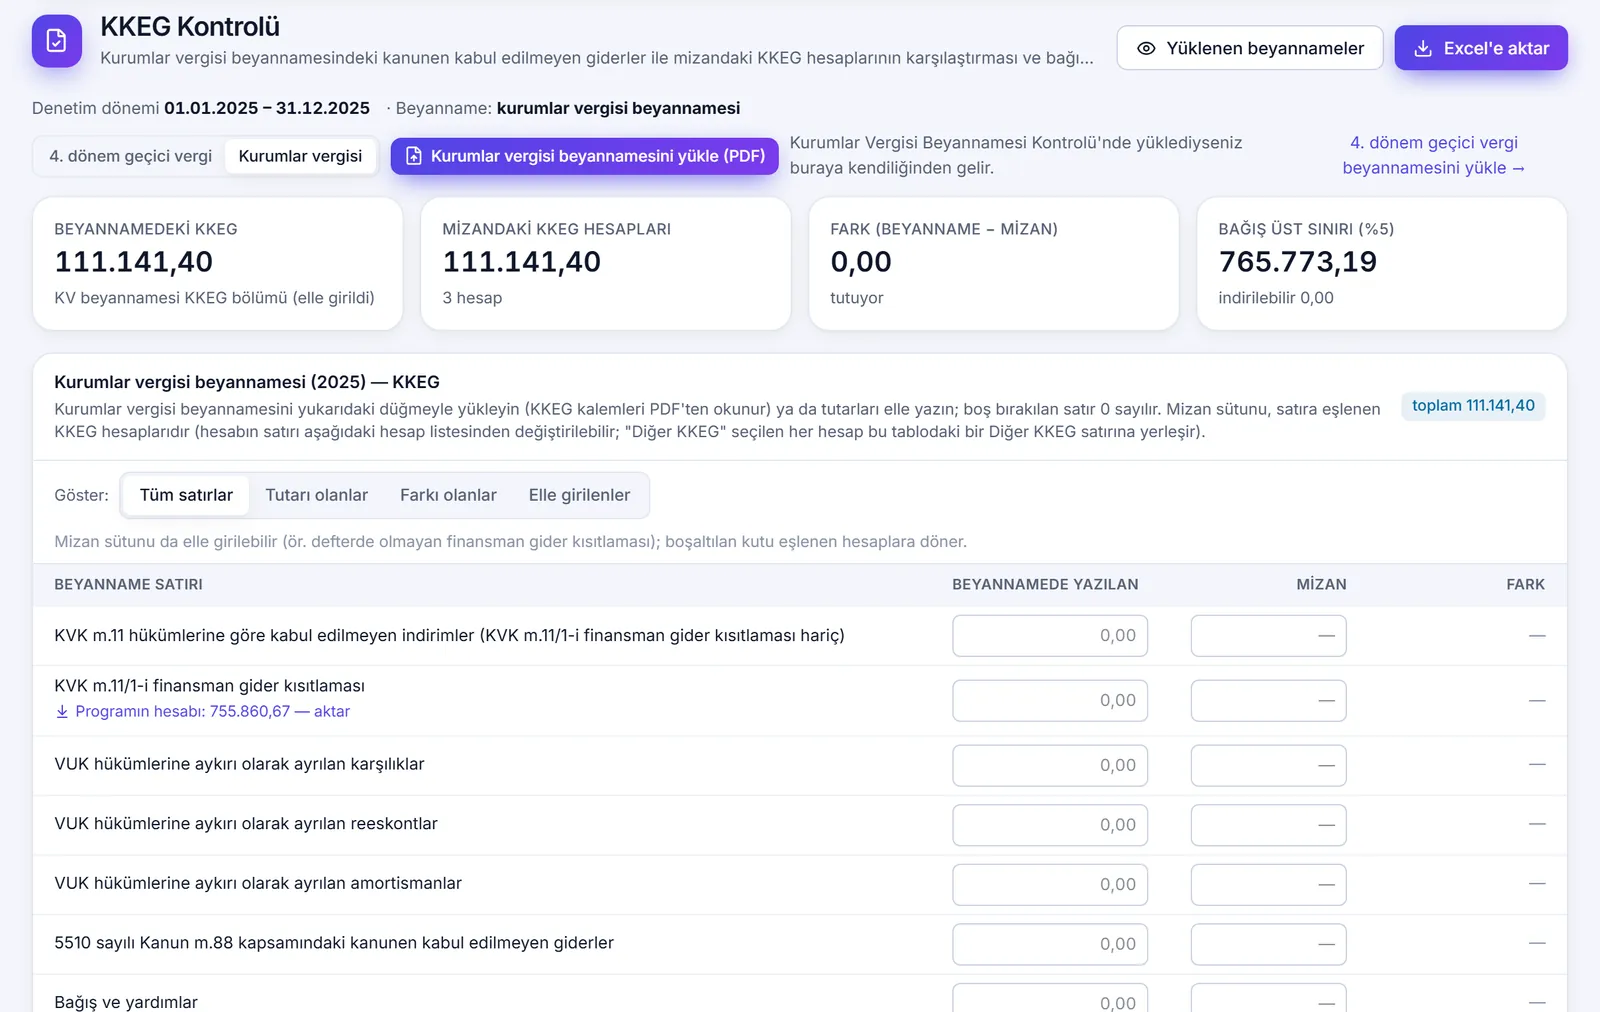Viewport: 1600px width, 1012px height.
Task: Click Mizan field for finansman gider kısıtlaması
Action: (x=1268, y=701)
